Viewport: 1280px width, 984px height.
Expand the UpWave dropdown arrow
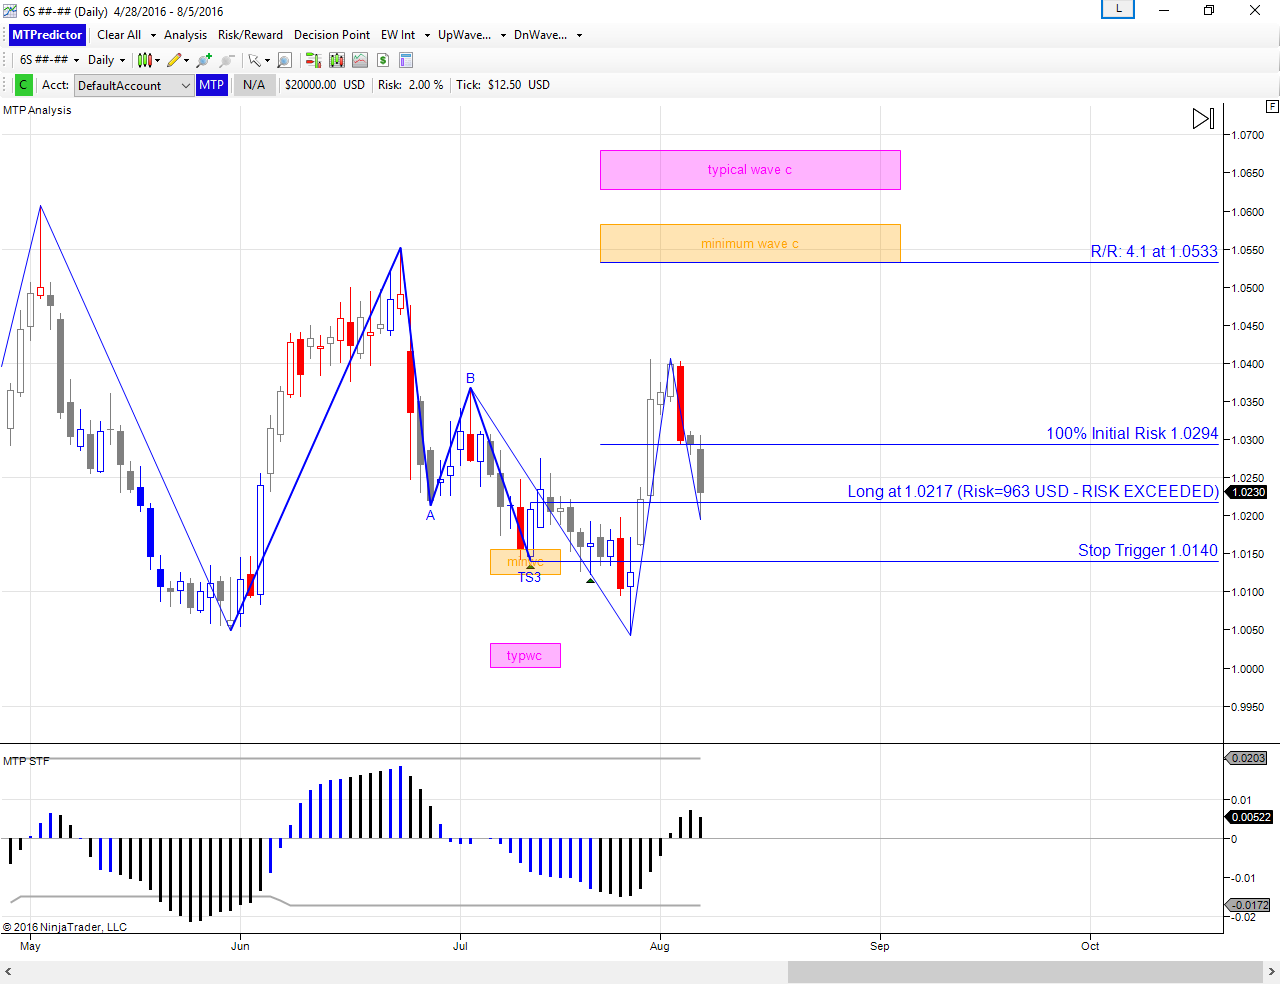(503, 35)
